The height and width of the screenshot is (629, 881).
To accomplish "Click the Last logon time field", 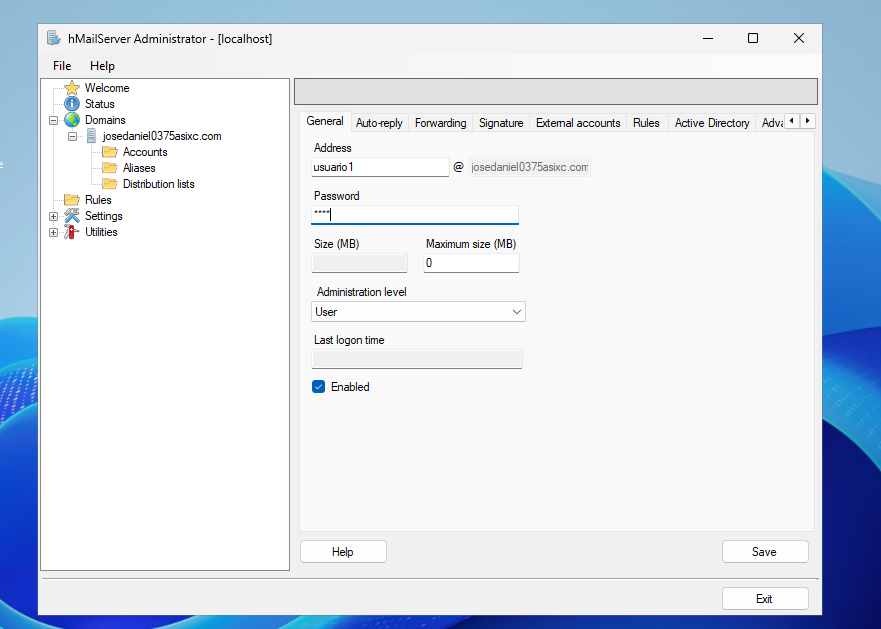I will (417, 359).
